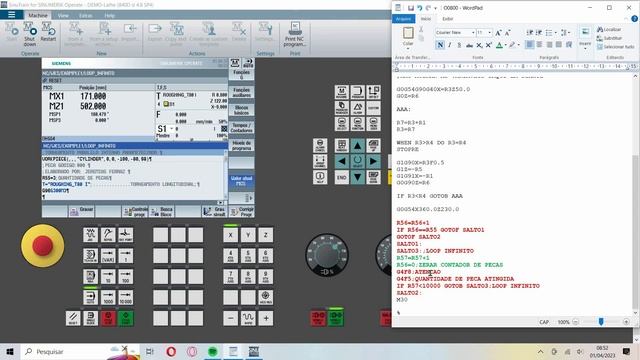Image resolution: width=640 pixels, height=360 pixels.
Task: Toggle bold (N) in WordPad
Action: (x=440, y=45)
